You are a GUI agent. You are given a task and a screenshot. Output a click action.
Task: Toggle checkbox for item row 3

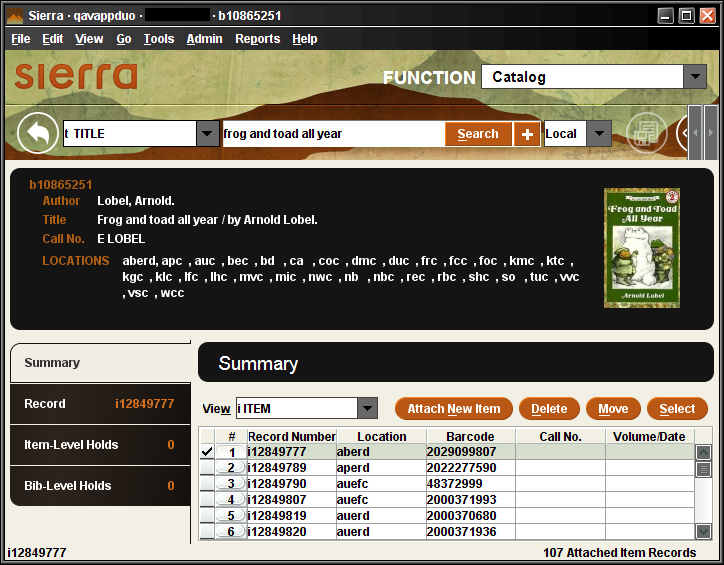(207, 484)
